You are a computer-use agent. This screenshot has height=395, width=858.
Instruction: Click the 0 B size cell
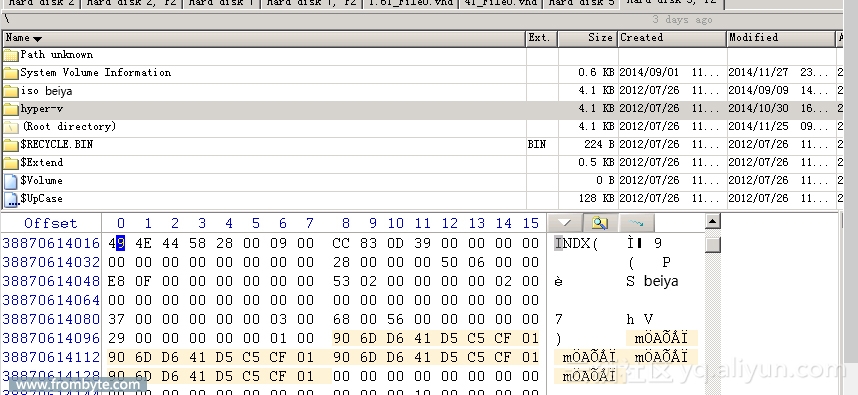(605, 181)
